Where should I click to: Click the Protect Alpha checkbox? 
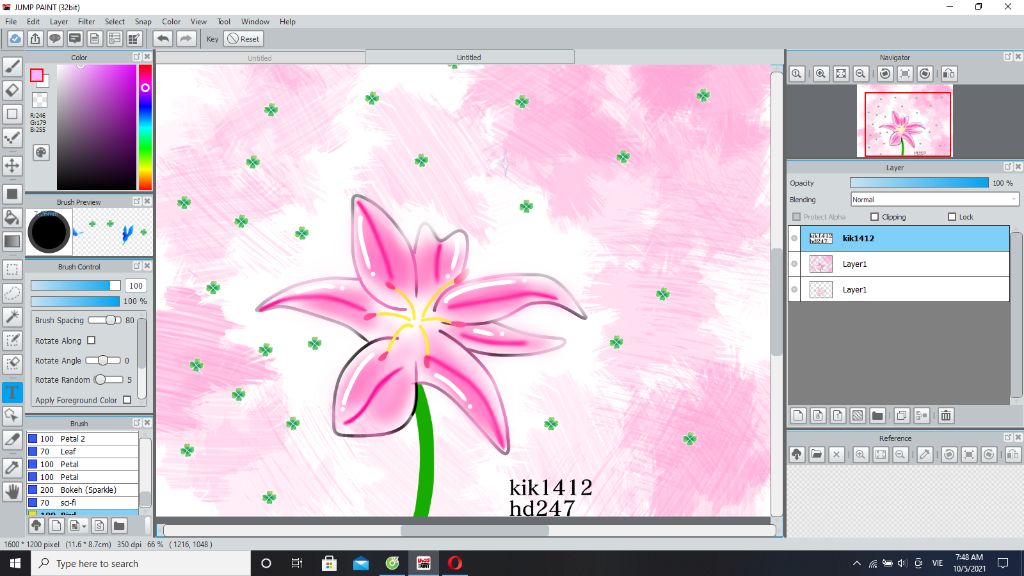pos(796,217)
